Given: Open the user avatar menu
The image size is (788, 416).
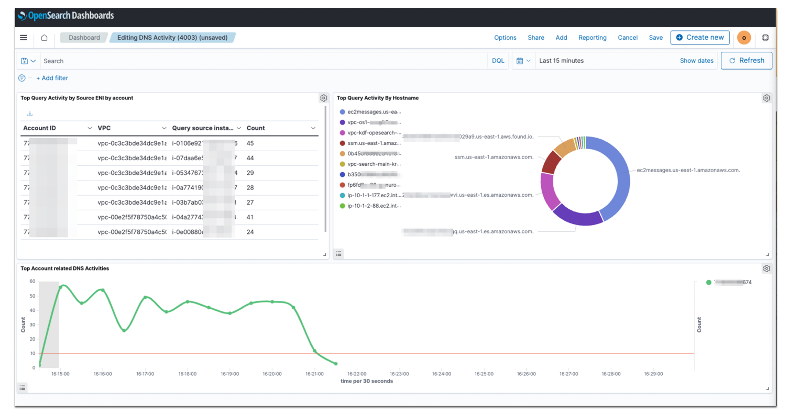Looking at the screenshot, I should pyautogui.click(x=744, y=38).
